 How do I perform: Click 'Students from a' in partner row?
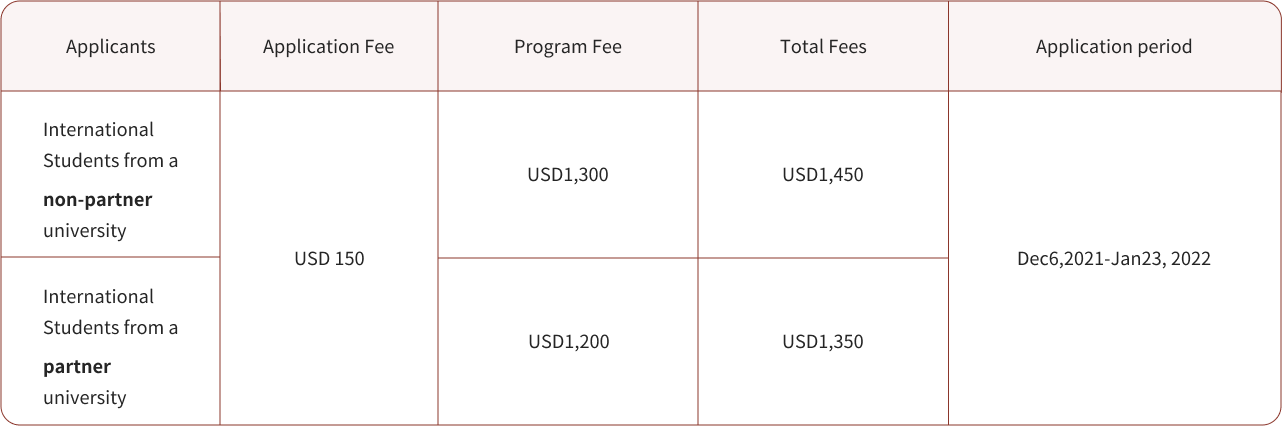point(111,328)
